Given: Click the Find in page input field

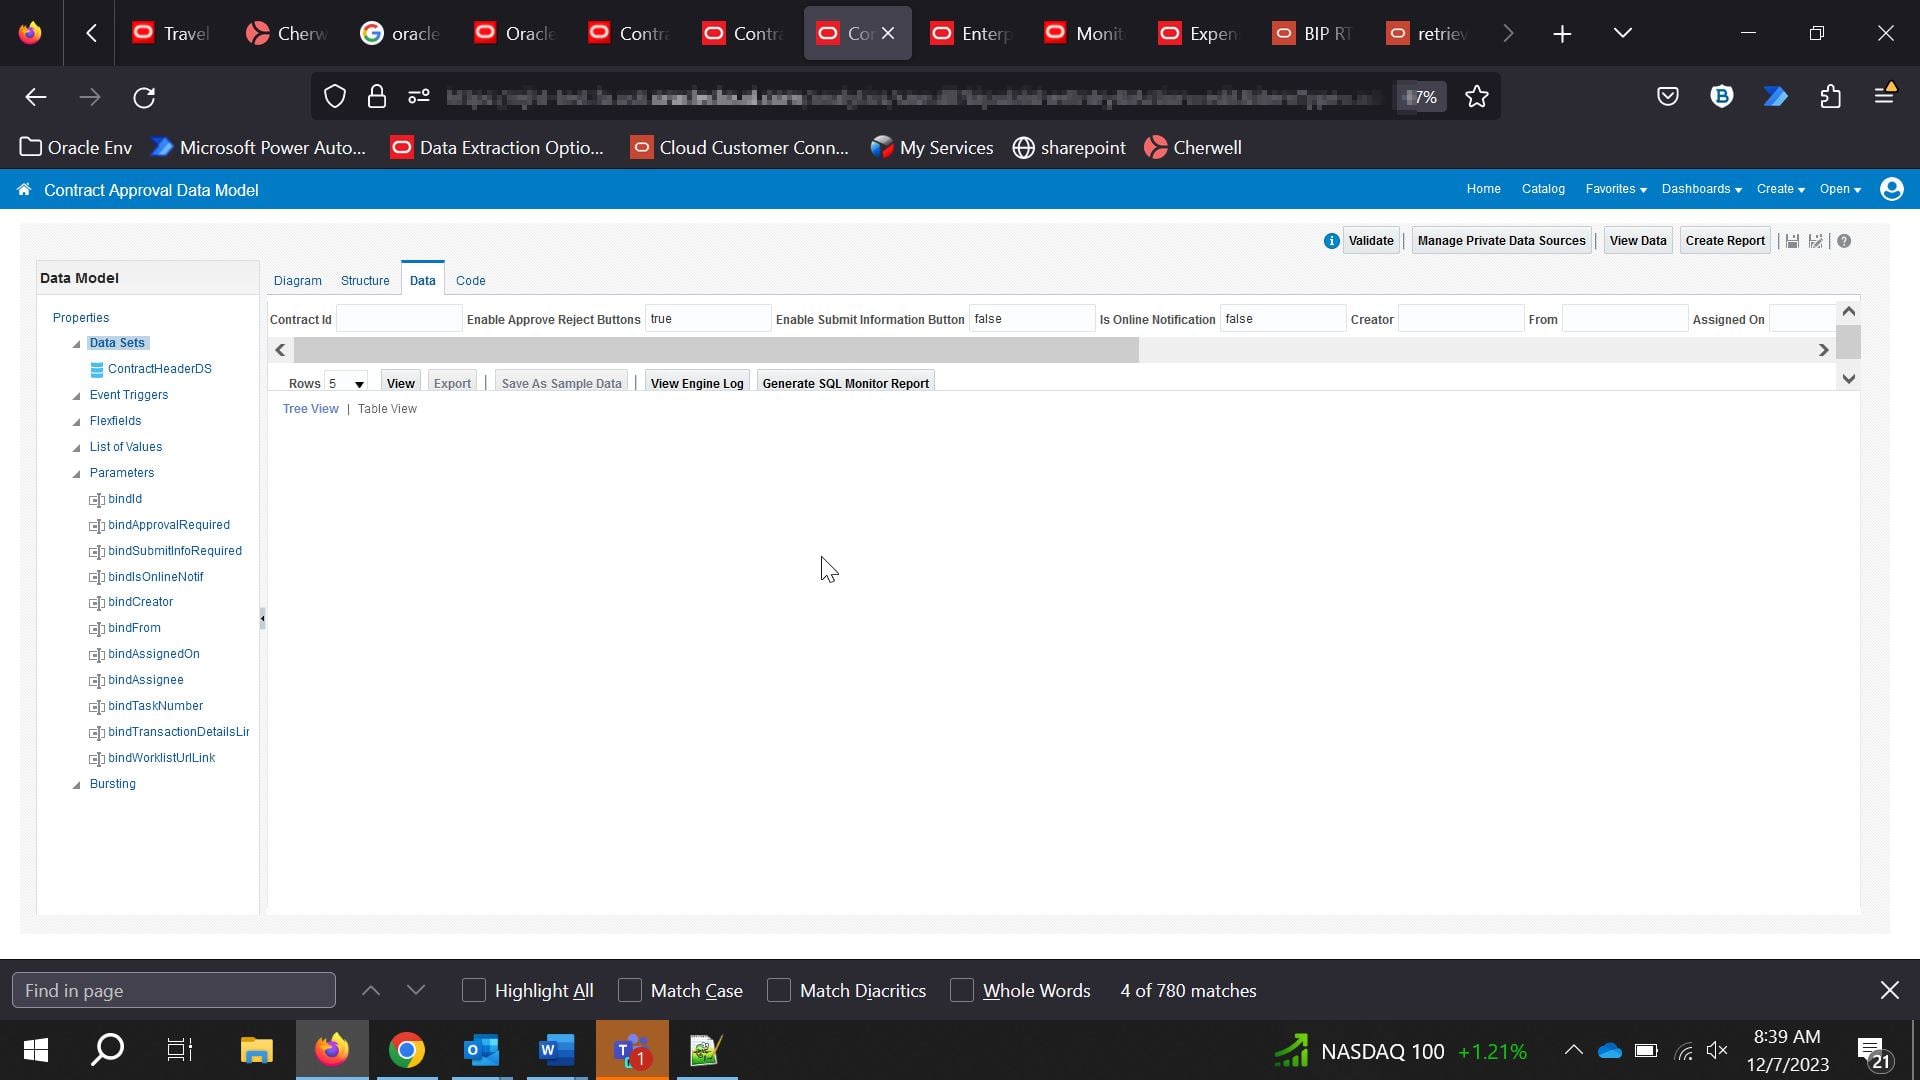Looking at the screenshot, I should point(173,989).
